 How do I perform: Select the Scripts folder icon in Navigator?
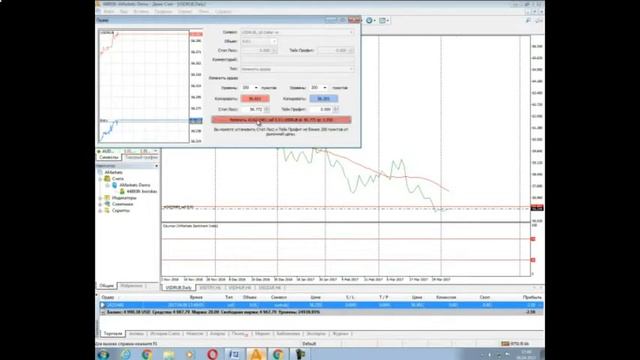tap(107, 211)
